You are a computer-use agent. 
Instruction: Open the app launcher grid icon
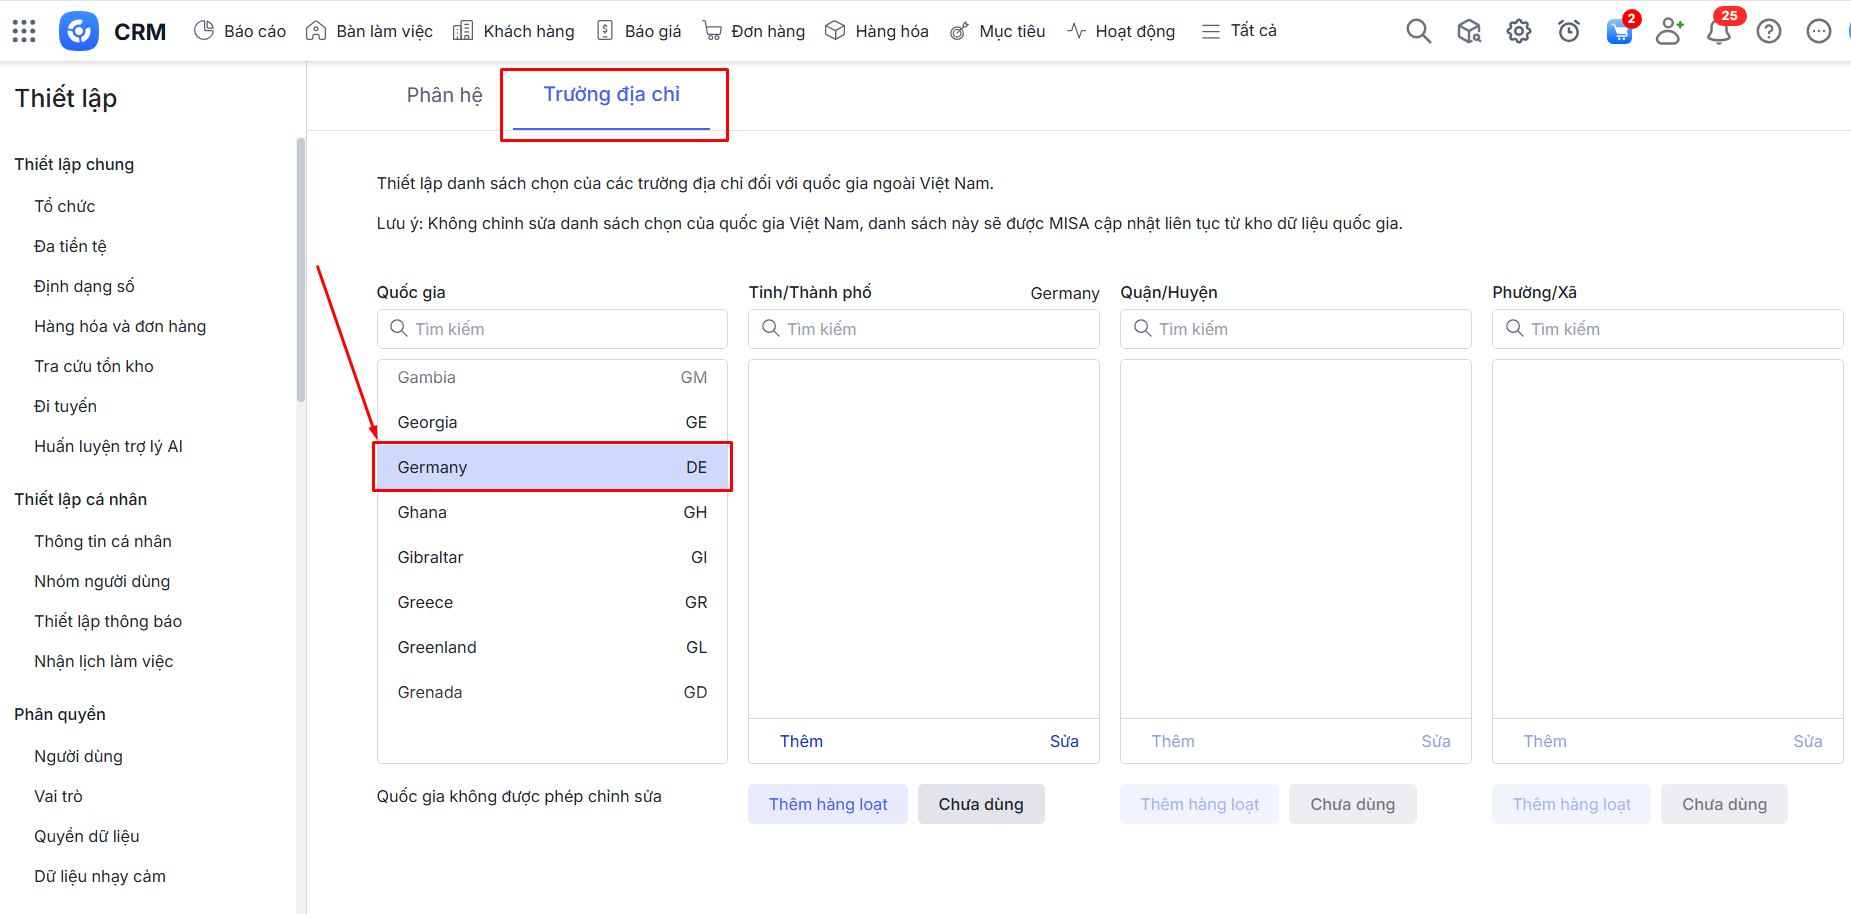[24, 31]
